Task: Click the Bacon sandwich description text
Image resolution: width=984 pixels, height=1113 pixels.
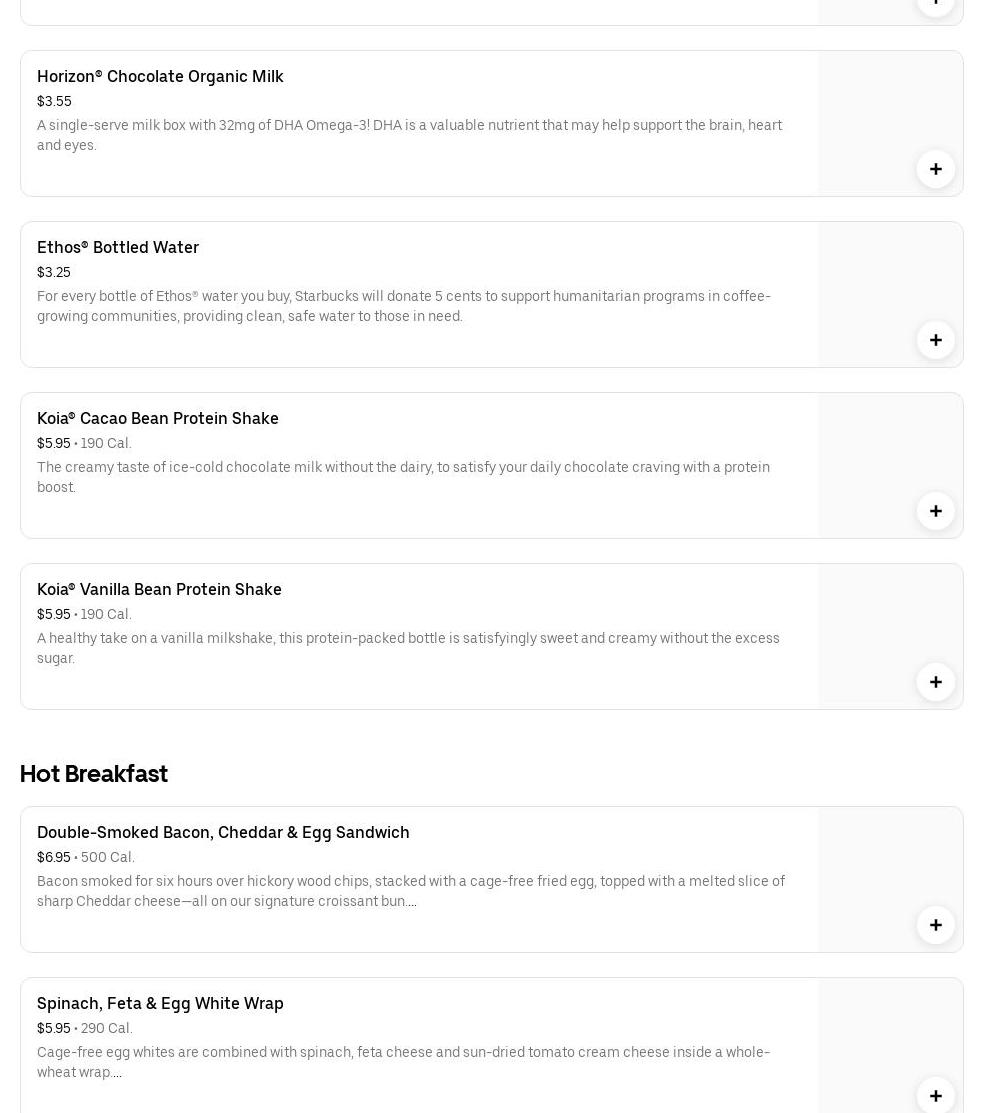Action: [410, 891]
